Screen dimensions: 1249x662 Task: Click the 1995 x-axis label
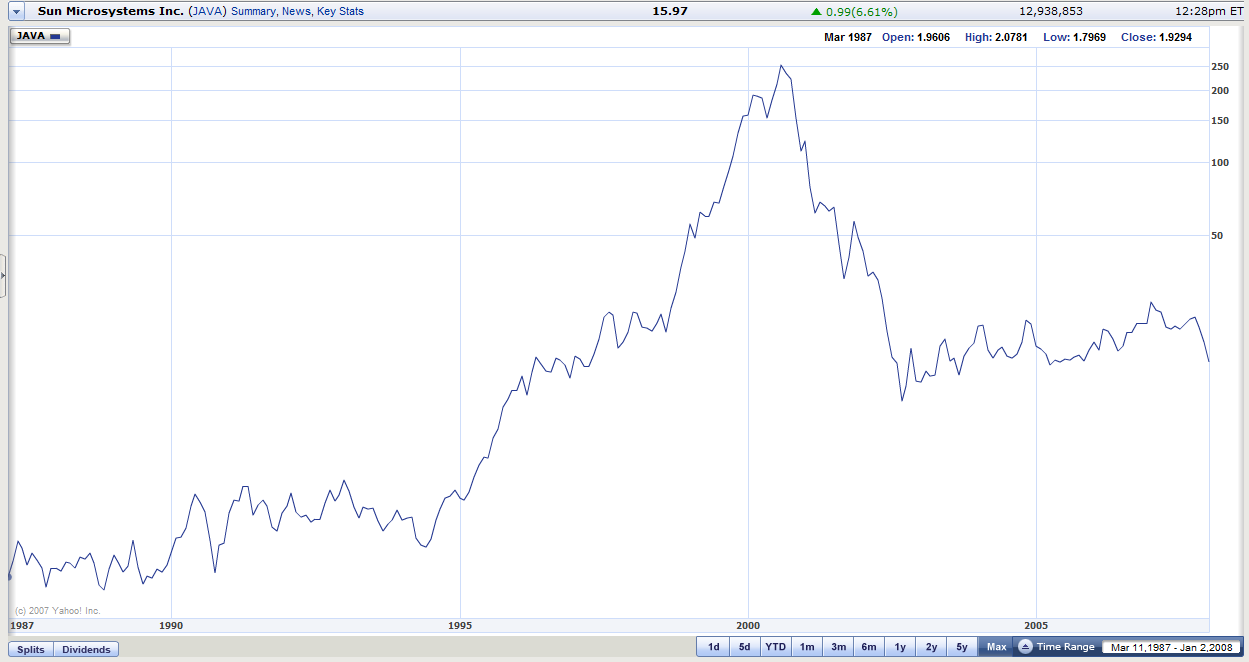coord(460,626)
